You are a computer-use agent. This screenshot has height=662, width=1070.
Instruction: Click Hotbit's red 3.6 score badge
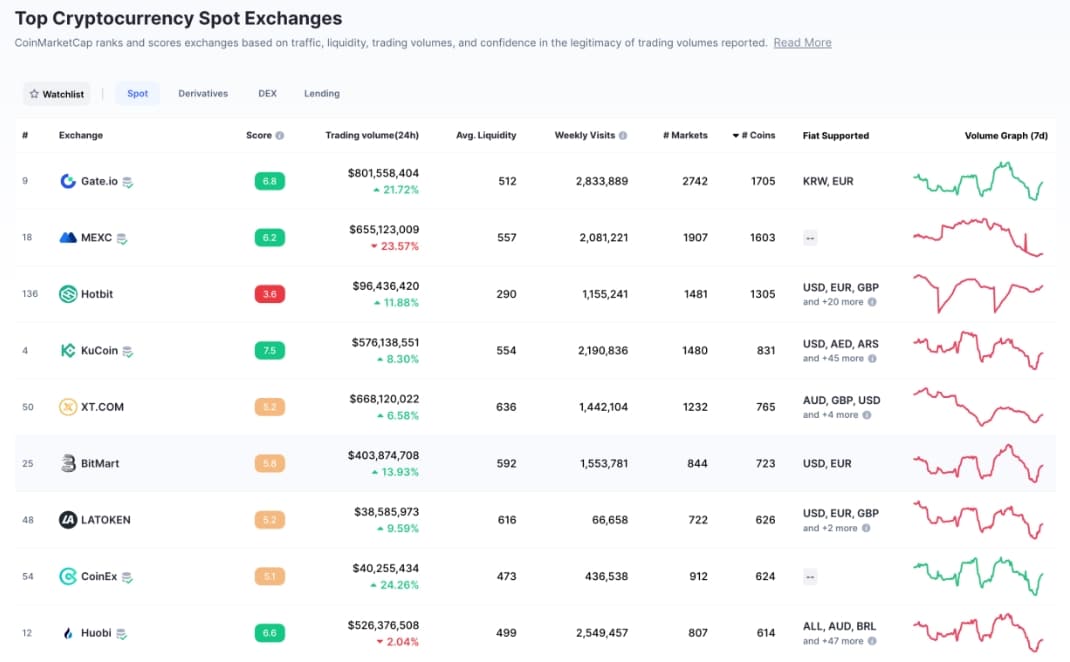coord(270,294)
